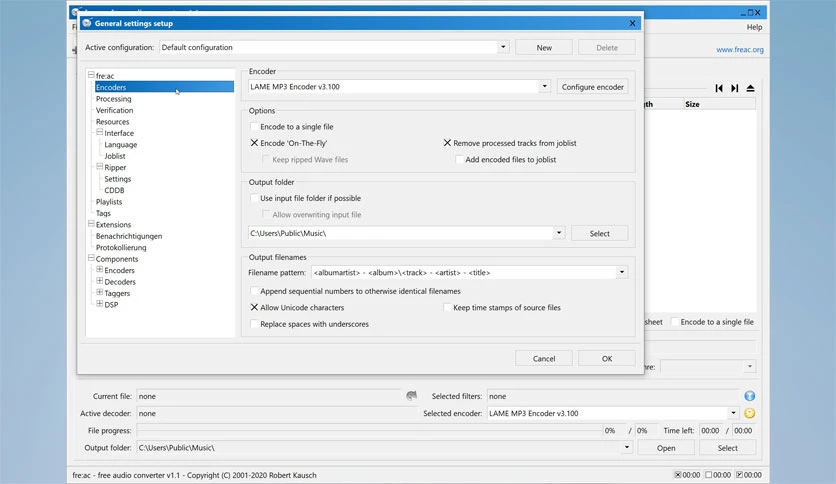Open the Active configuration dropdown

(x=503, y=47)
